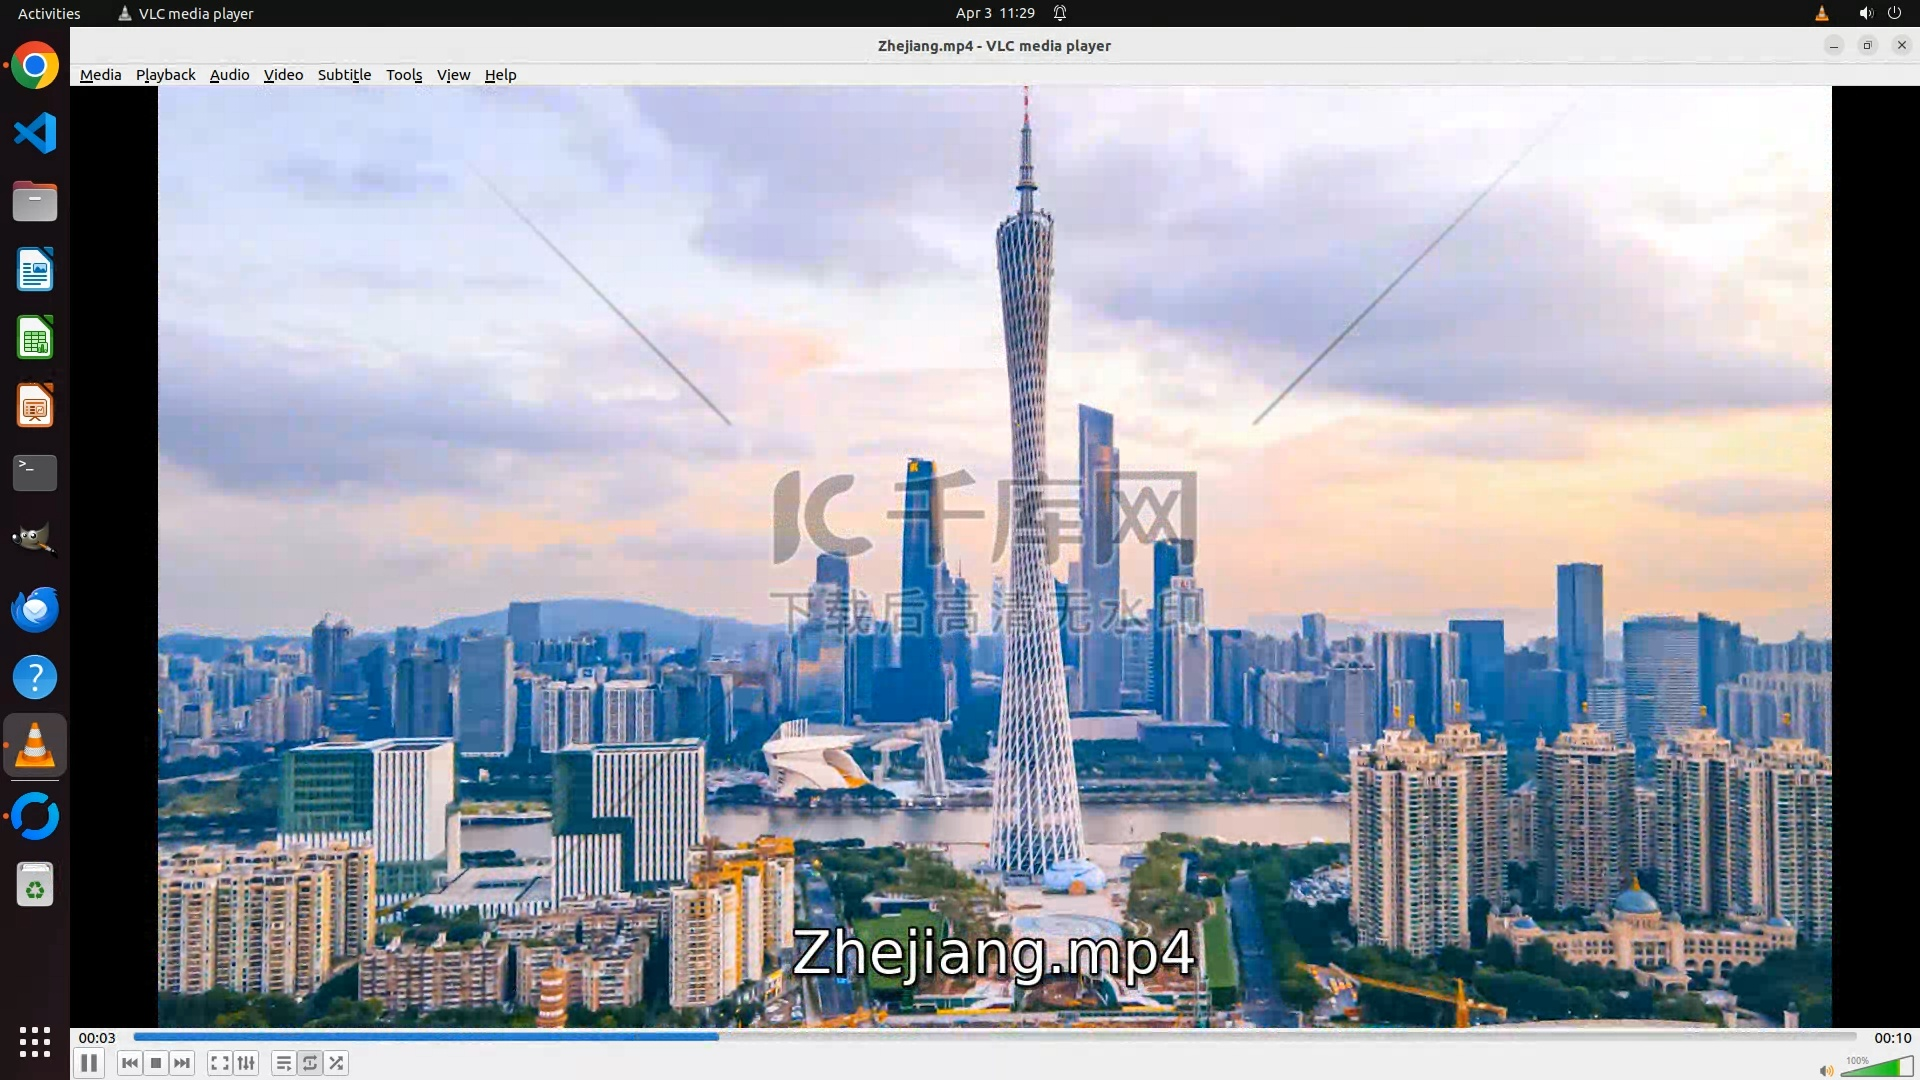Skip to previous media track
Image resolution: width=1920 pixels, height=1080 pixels.
129,1063
